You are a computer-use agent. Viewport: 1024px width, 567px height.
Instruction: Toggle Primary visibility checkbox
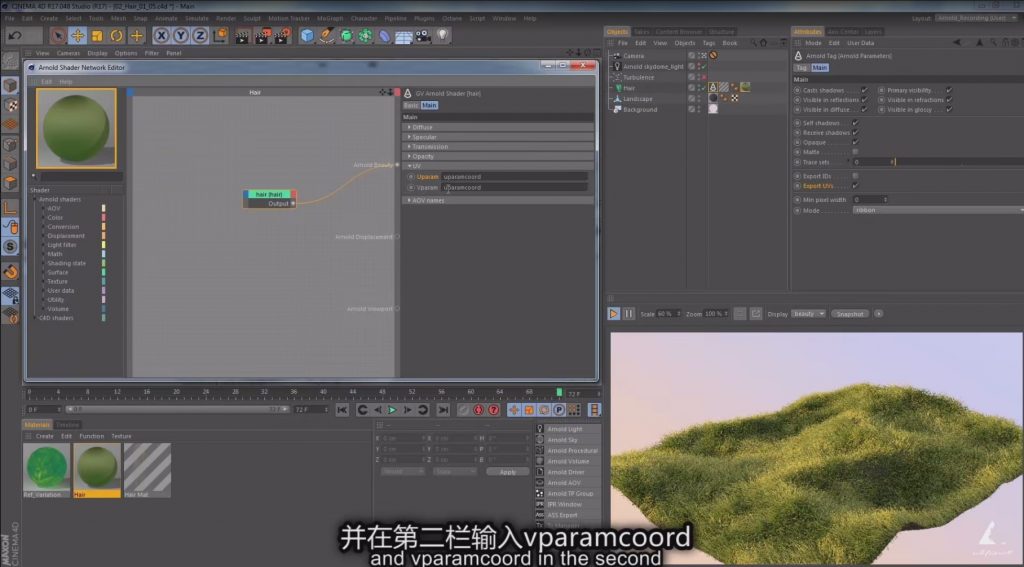(x=949, y=90)
